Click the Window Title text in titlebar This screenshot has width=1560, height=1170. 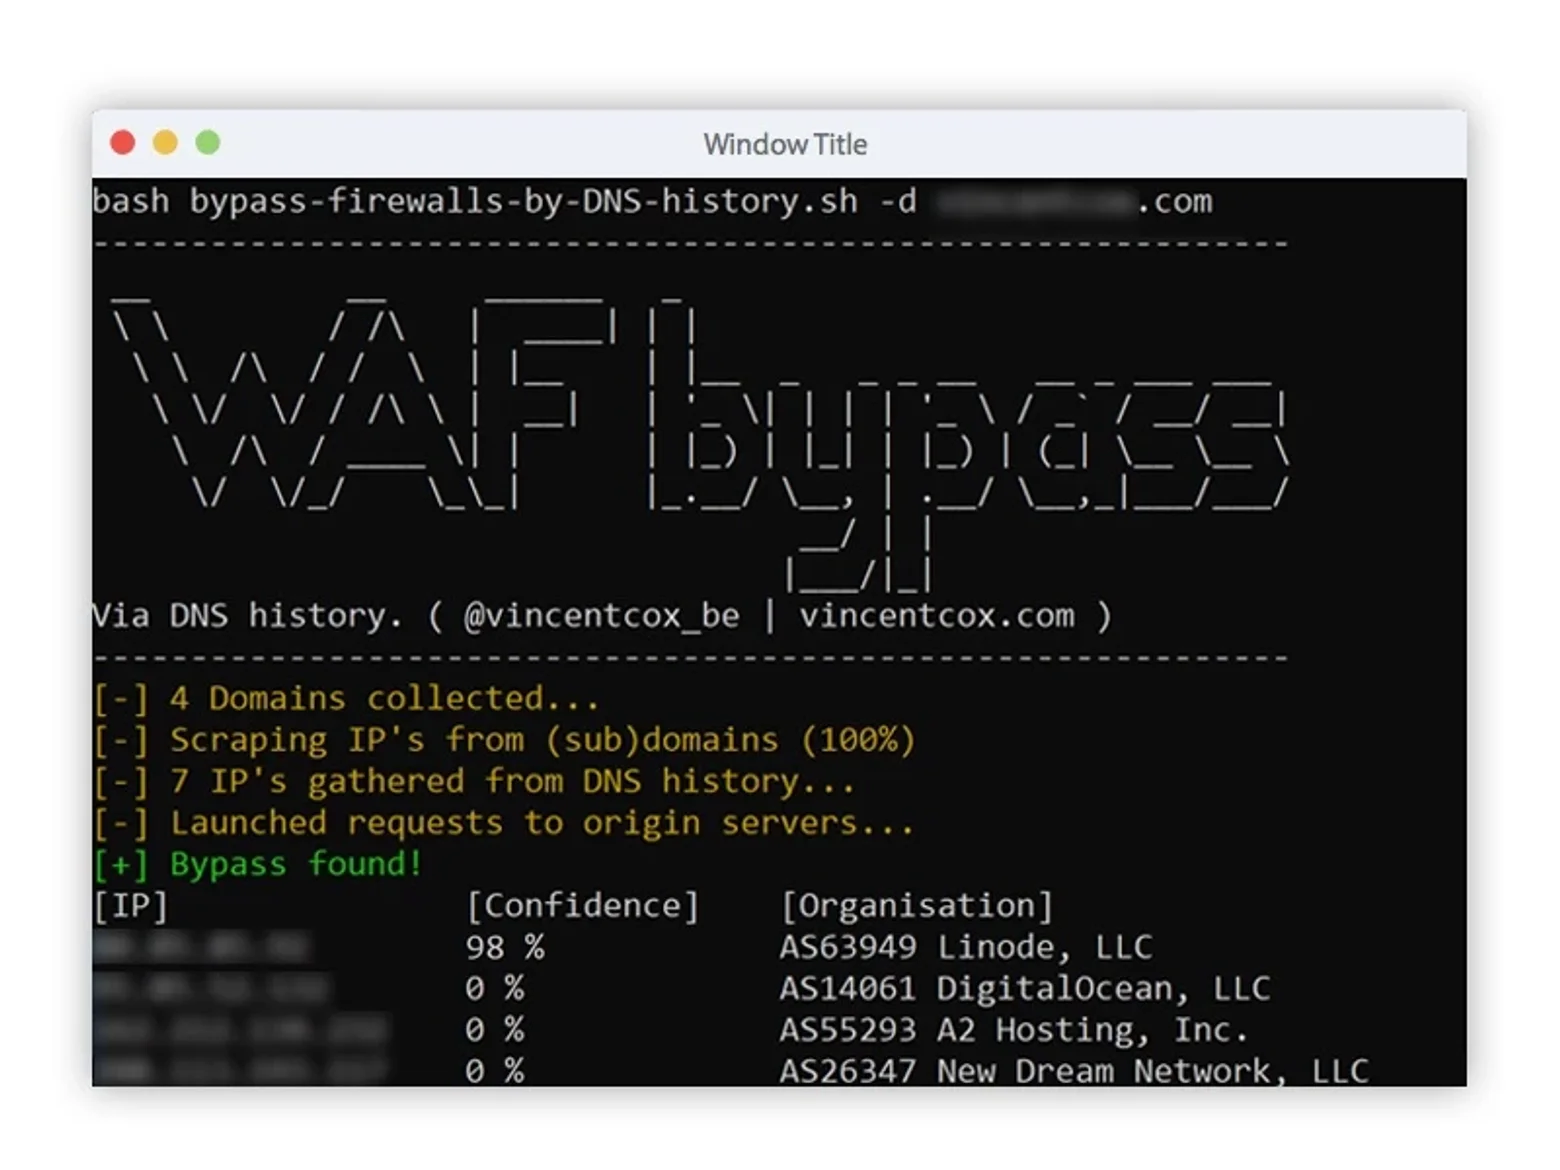pyautogui.click(x=785, y=145)
